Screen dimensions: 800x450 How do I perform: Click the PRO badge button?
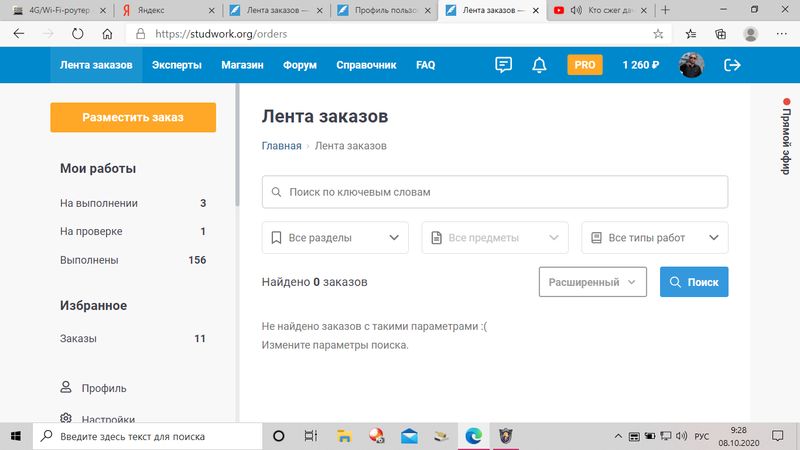pyautogui.click(x=585, y=65)
